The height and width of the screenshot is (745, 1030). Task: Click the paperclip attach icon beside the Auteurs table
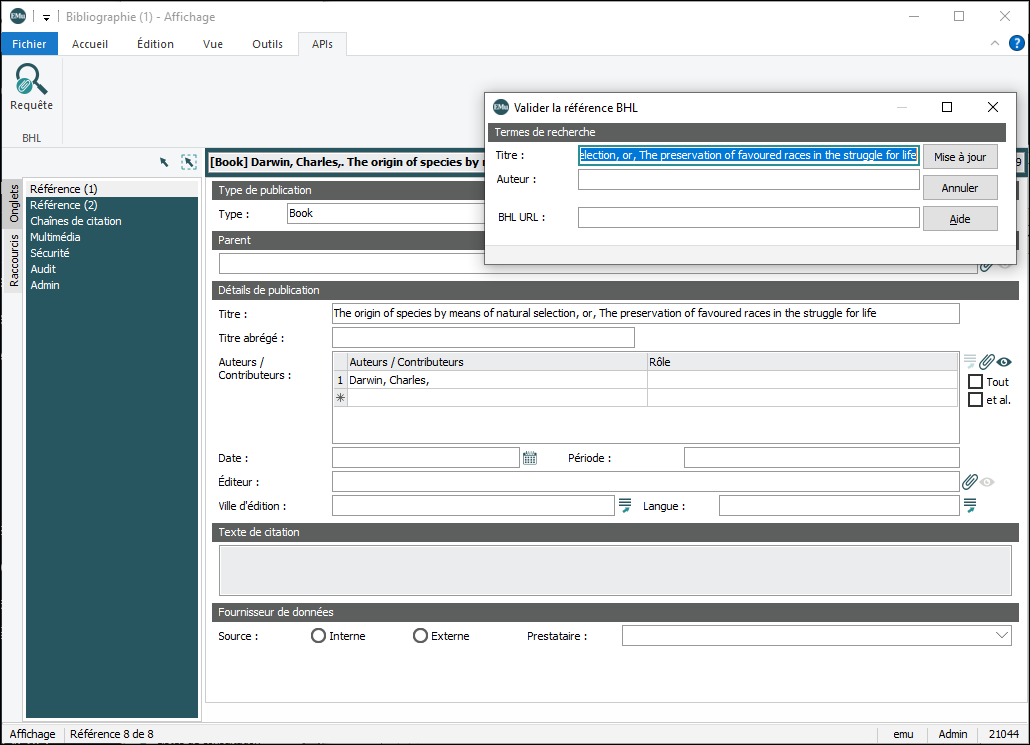point(986,362)
